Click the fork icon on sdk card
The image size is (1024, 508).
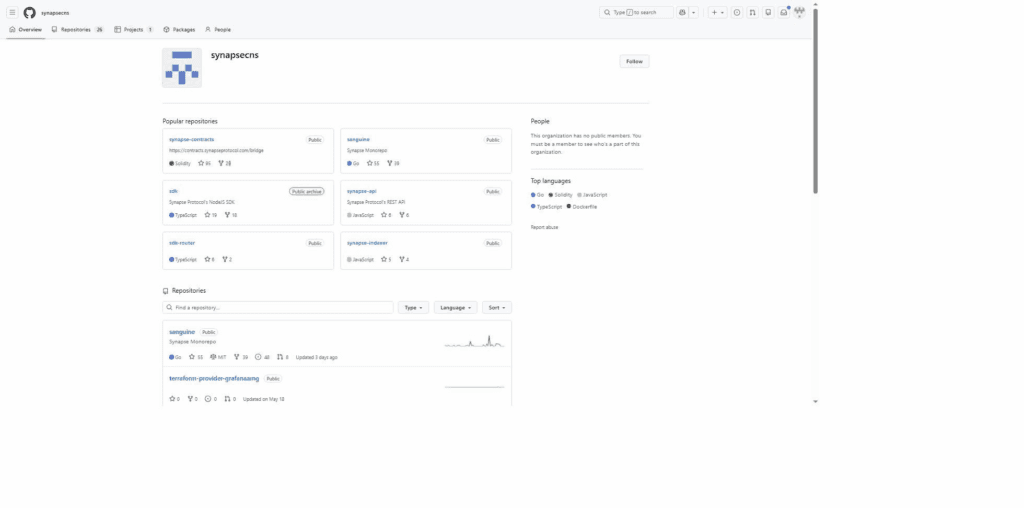coord(227,215)
